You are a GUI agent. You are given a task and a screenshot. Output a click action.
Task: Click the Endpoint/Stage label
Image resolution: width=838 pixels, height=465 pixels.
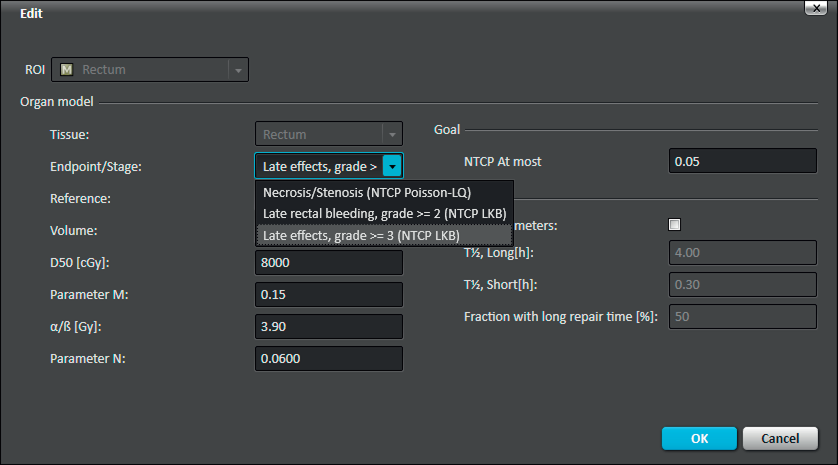tap(96, 167)
